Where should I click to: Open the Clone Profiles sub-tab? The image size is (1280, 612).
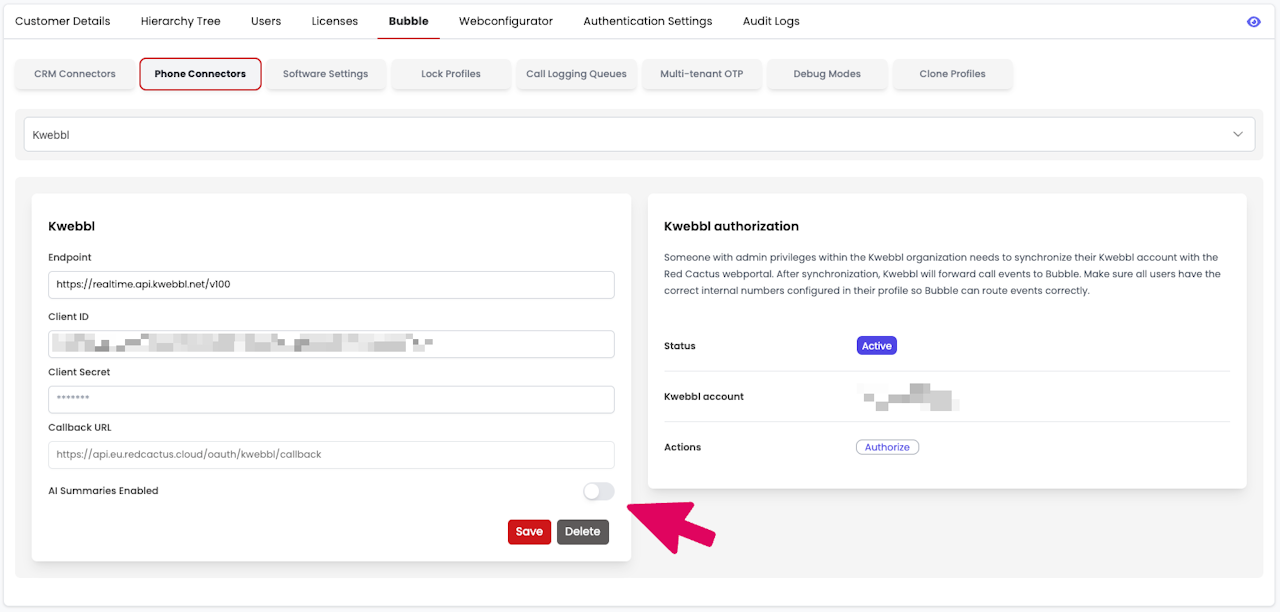pos(953,74)
